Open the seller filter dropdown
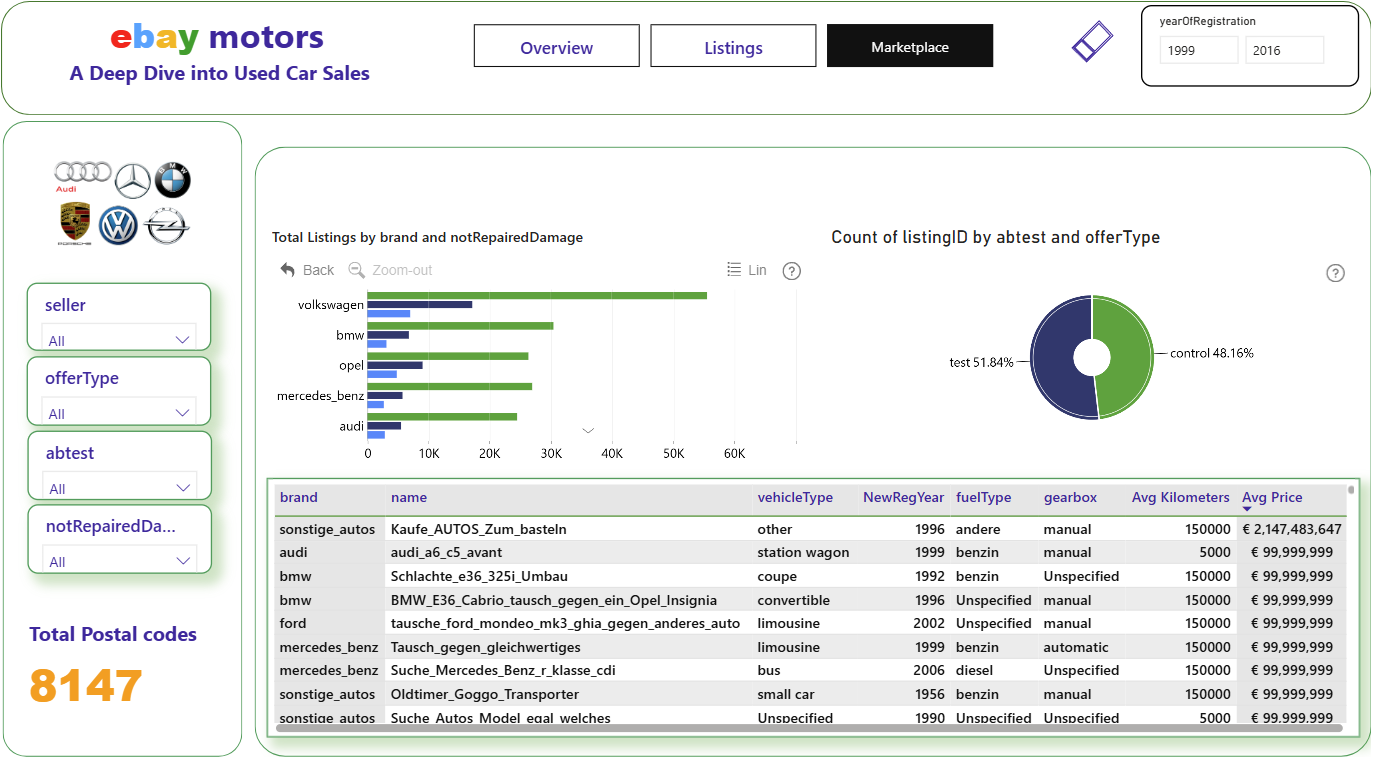The width and height of the screenshot is (1374, 757). click(119, 340)
